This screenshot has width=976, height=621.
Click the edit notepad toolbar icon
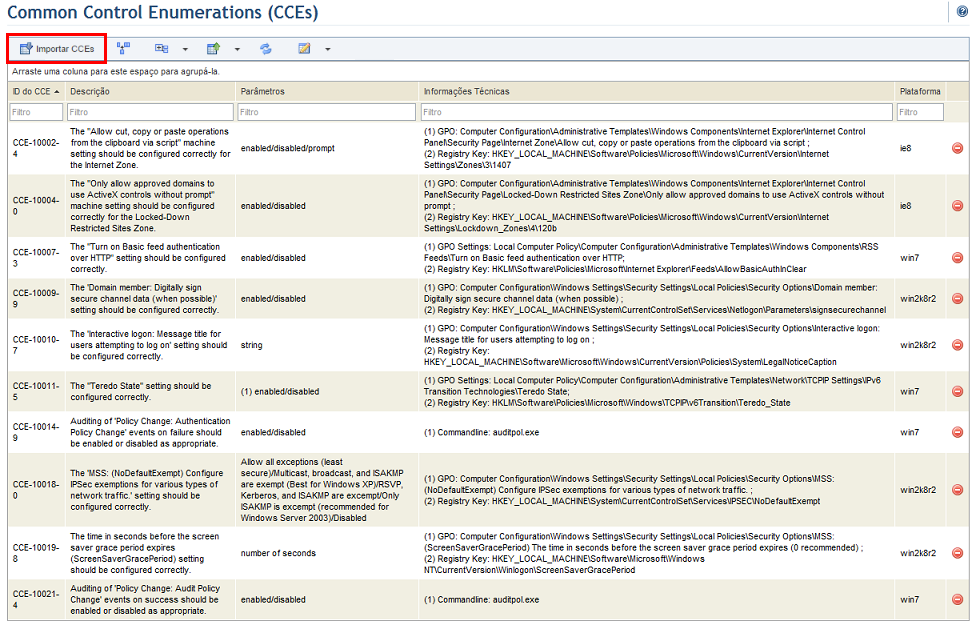[304, 49]
